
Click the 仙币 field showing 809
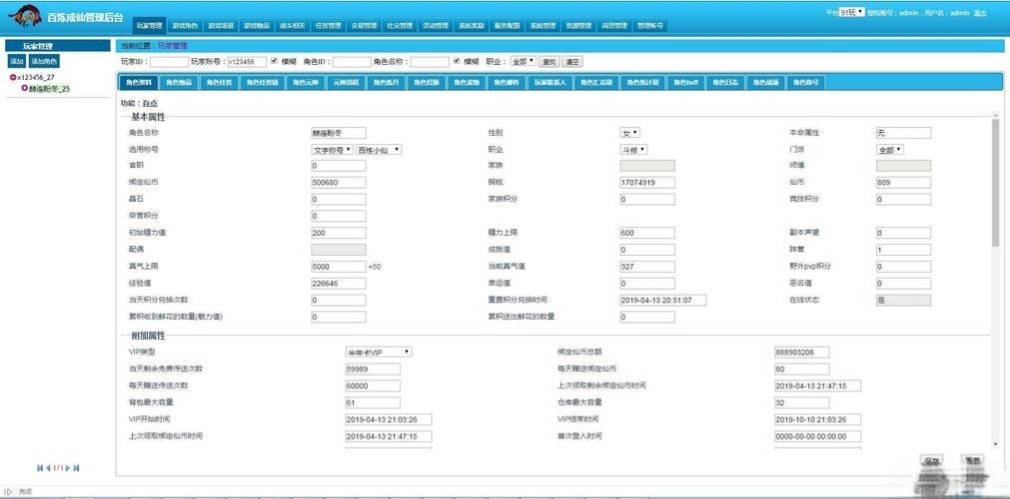tap(903, 183)
